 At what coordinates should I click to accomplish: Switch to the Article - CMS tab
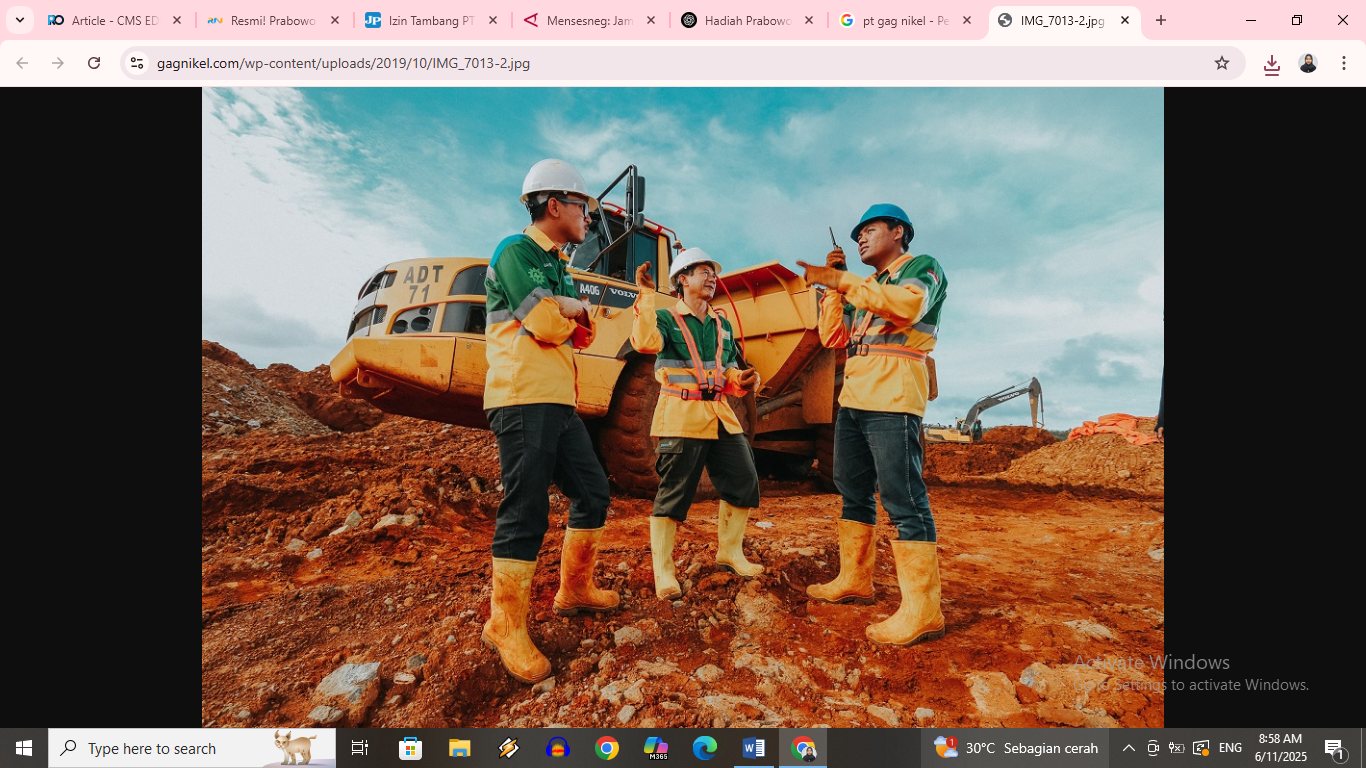(115, 20)
